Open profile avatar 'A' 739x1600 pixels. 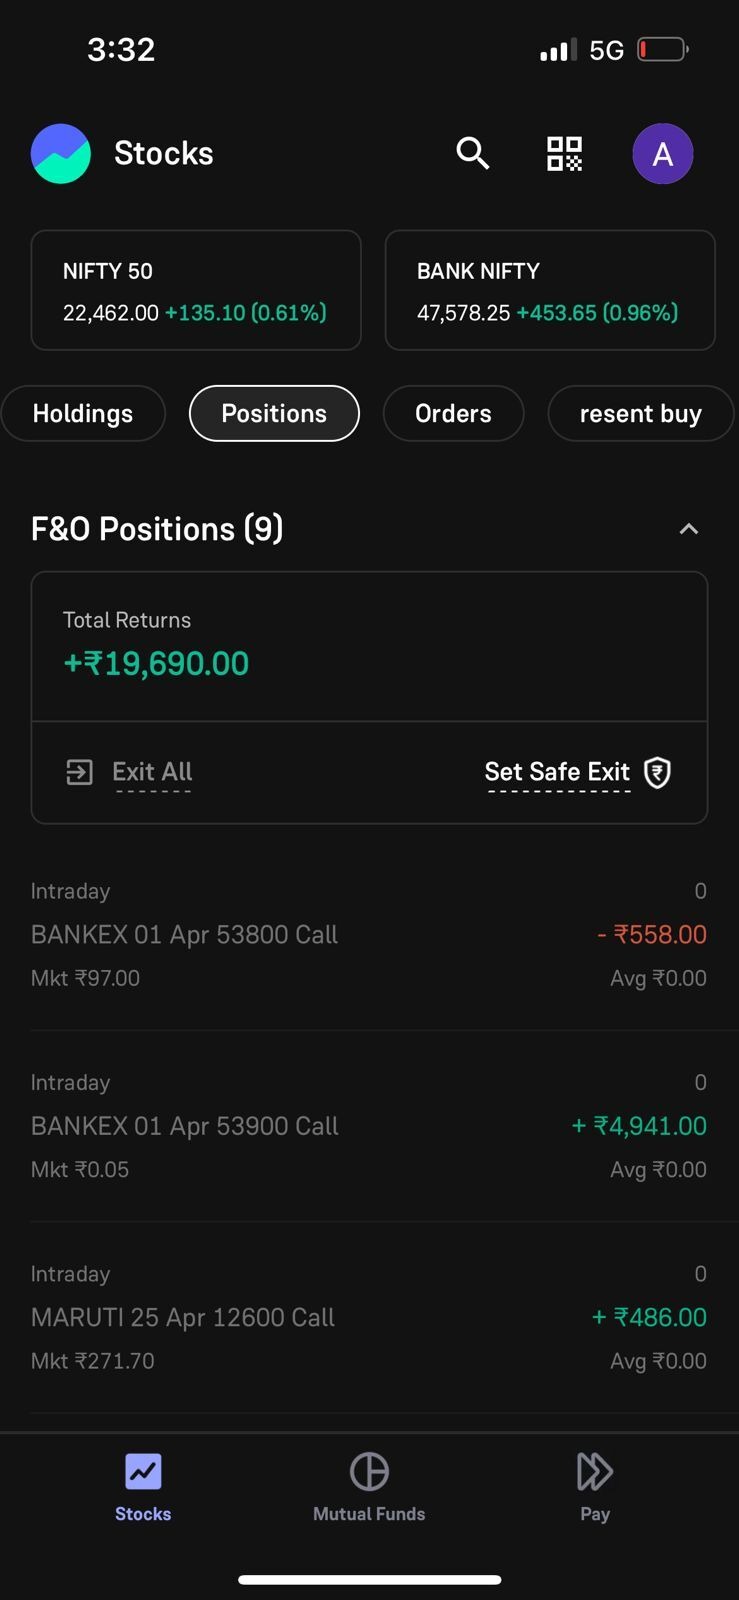tap(662, 154)
